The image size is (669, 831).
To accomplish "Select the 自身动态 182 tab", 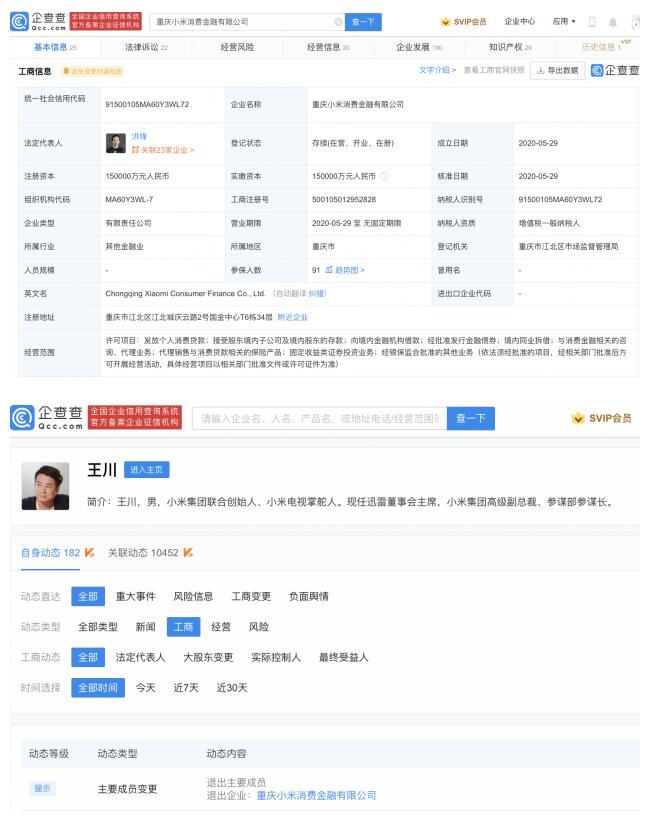I will [50, 553].
